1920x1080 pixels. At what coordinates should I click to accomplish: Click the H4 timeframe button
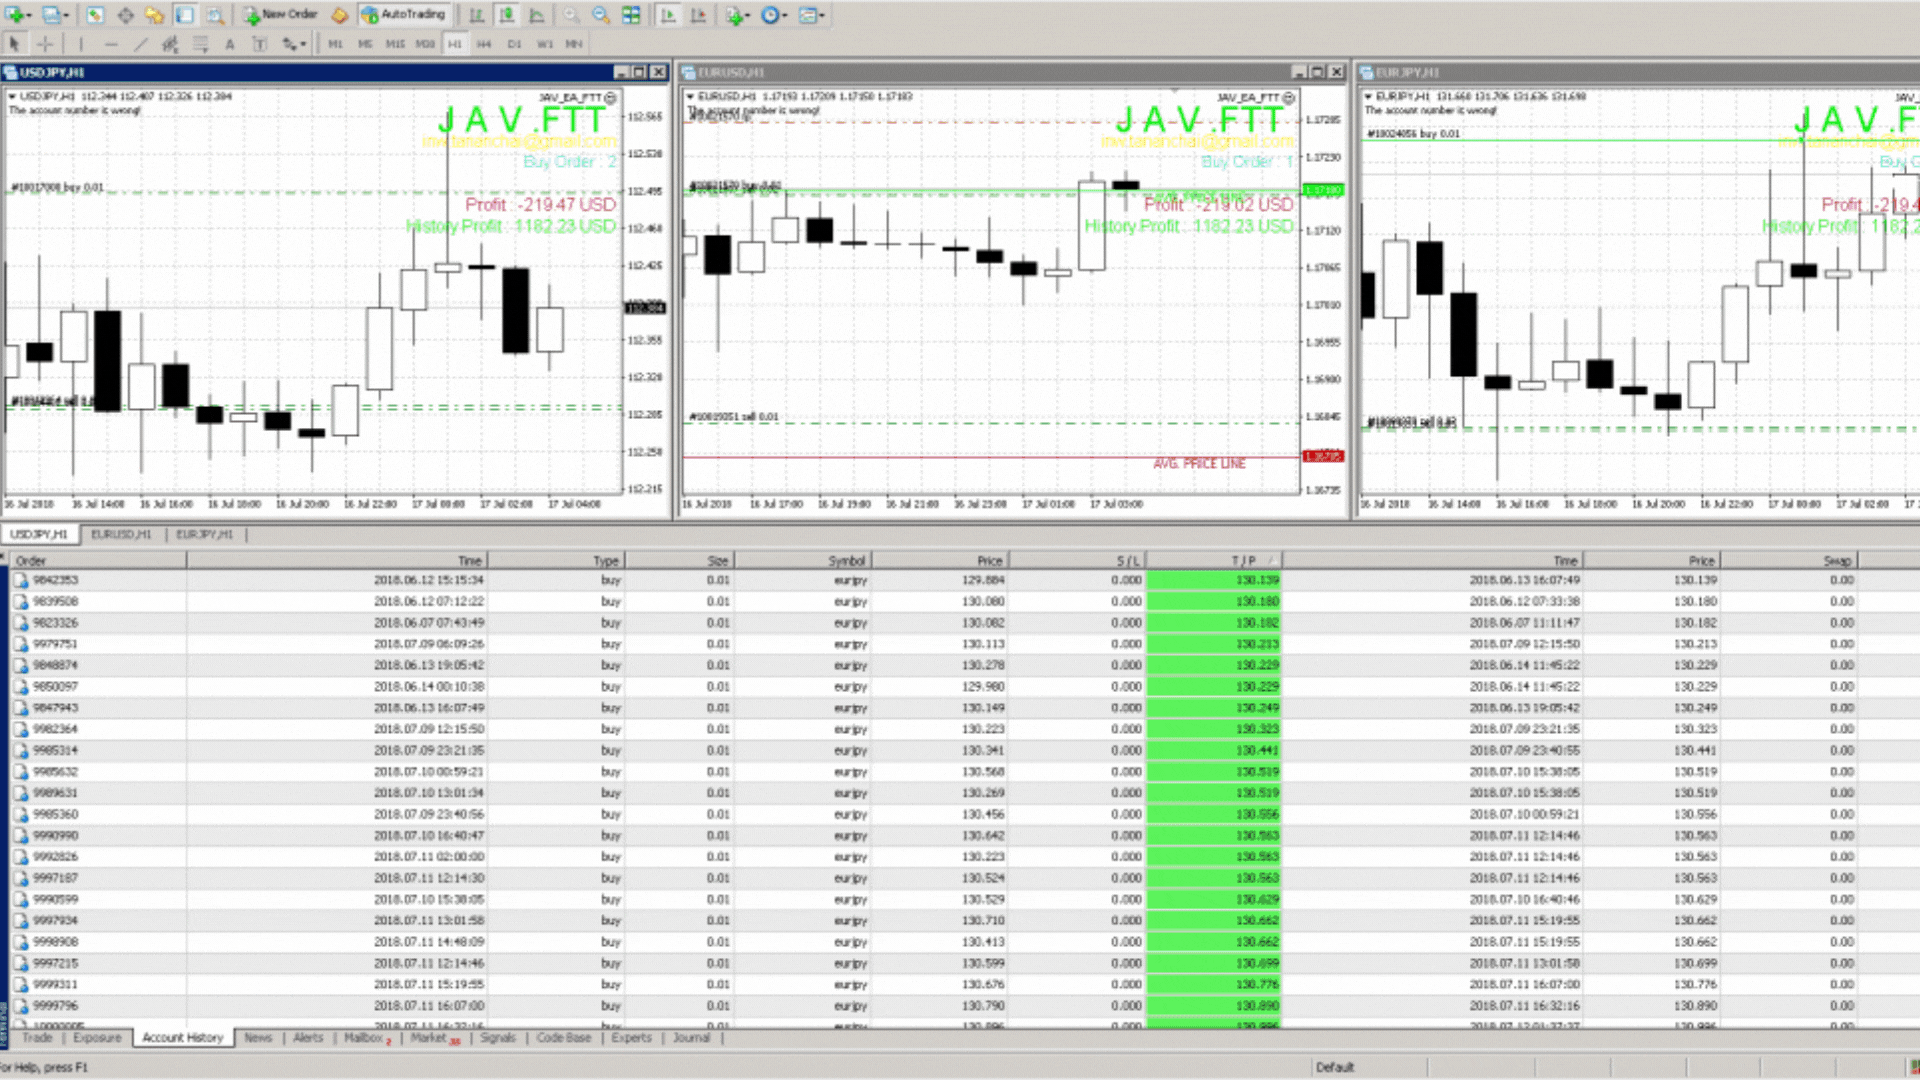[485, 44]
